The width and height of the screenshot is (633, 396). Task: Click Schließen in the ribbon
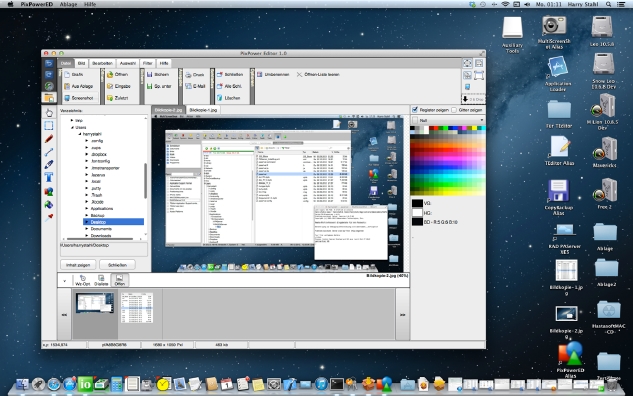[230, 75]
